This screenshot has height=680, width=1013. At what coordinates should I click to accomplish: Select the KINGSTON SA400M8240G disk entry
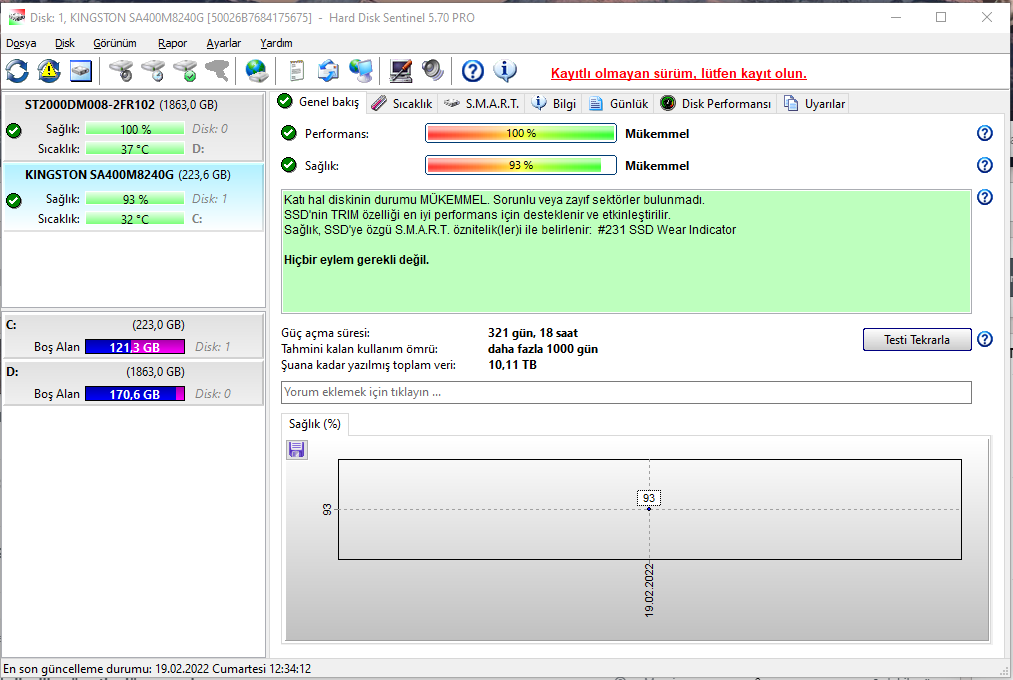tap(133, 197)
